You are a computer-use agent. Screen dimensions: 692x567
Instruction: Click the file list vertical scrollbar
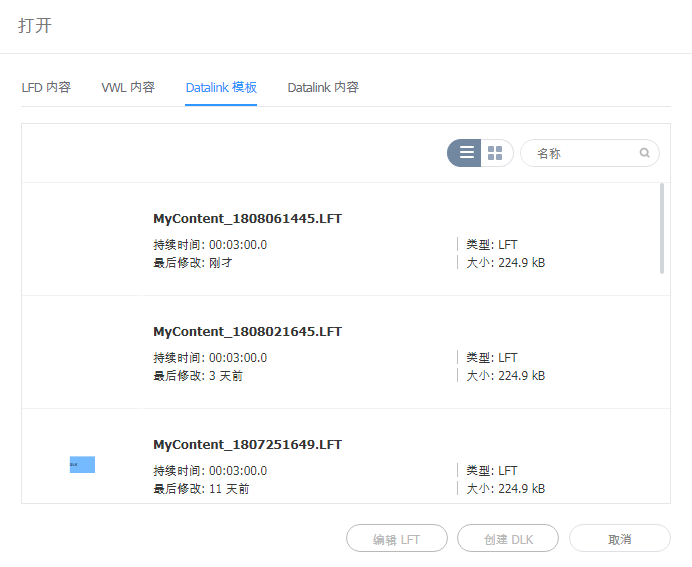pyautogui.click(x=661, y=228)
